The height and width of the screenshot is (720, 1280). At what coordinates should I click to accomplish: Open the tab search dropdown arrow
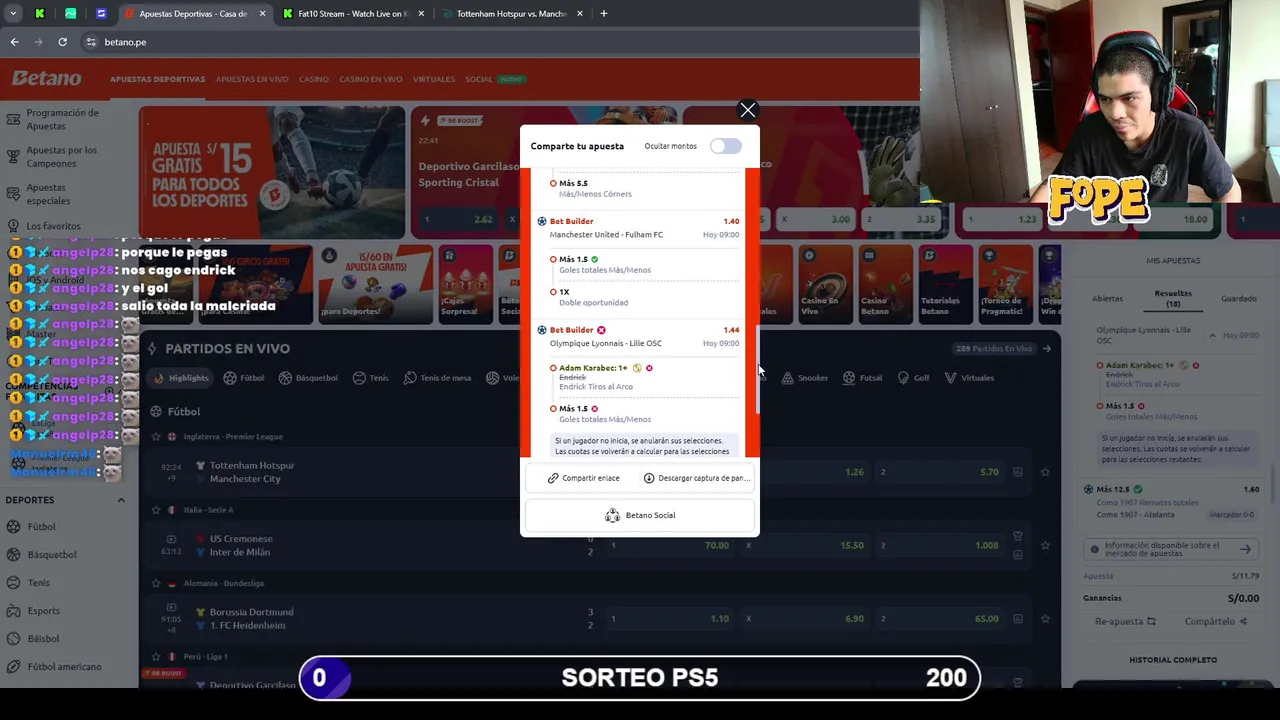[13, 14]
